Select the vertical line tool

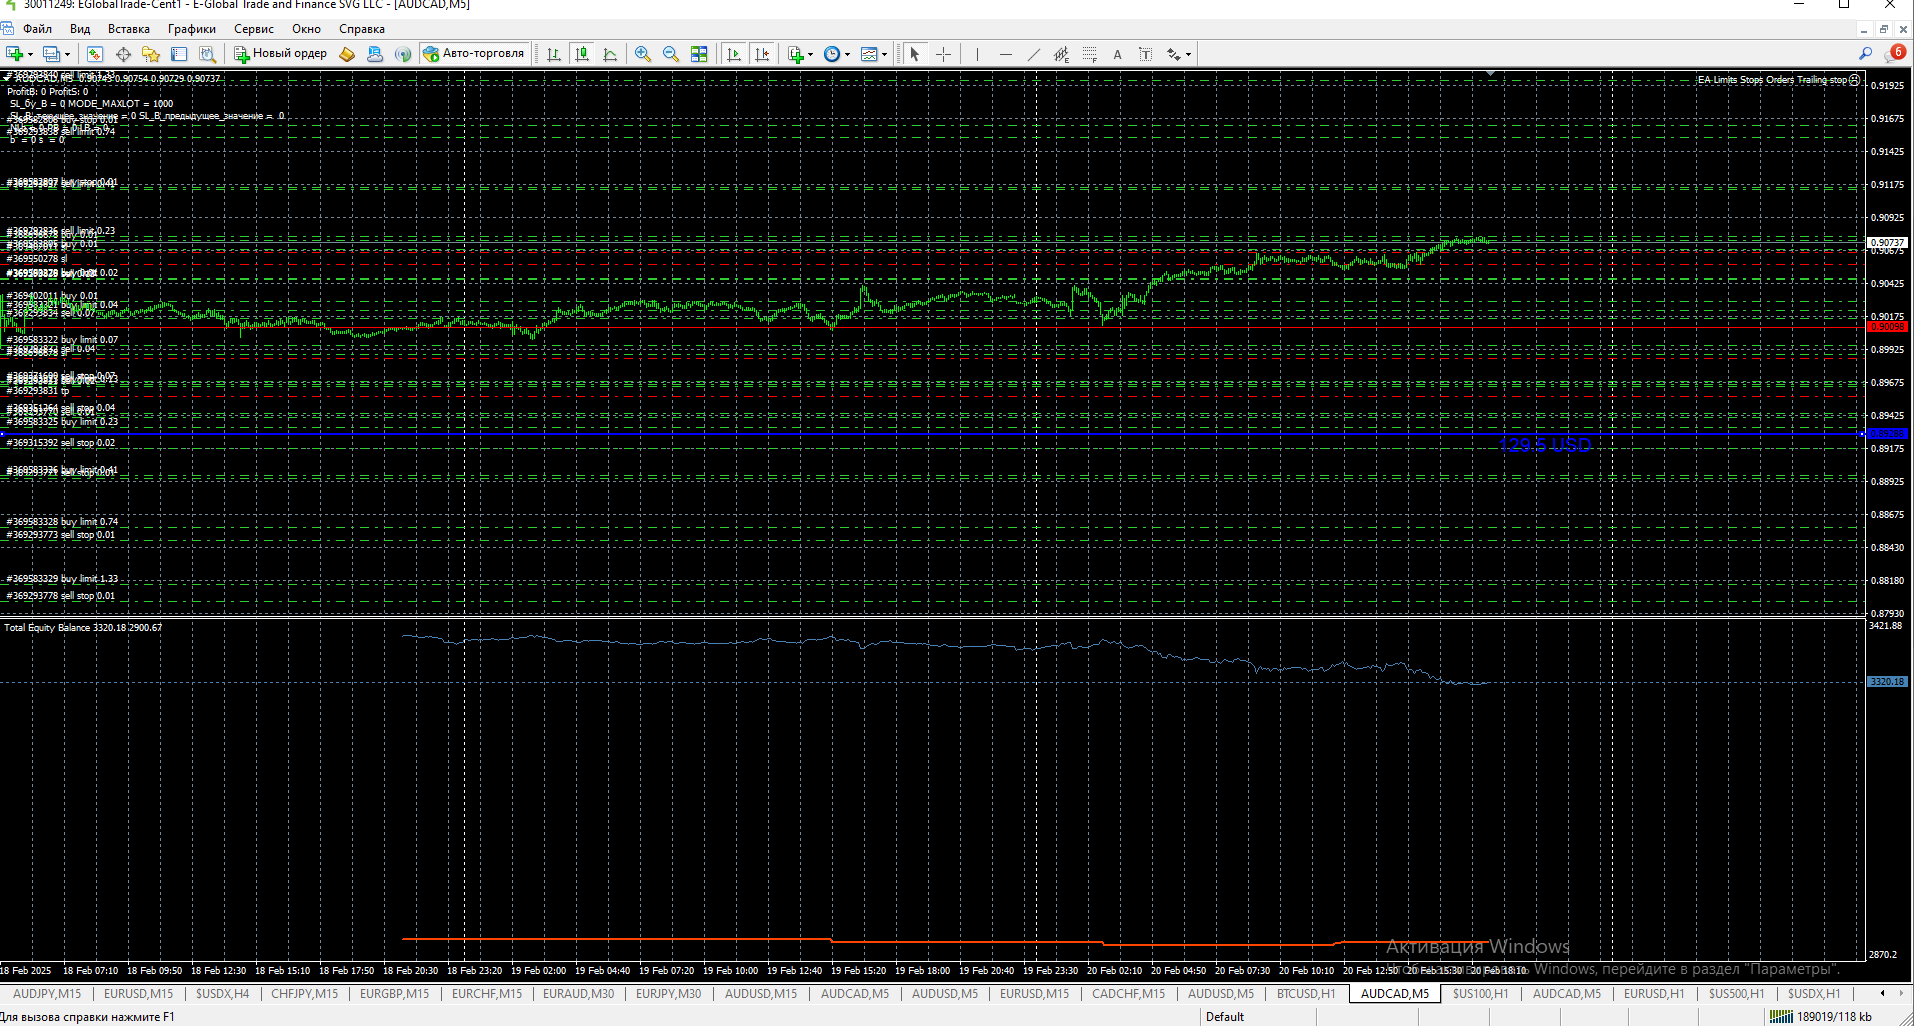976,54
